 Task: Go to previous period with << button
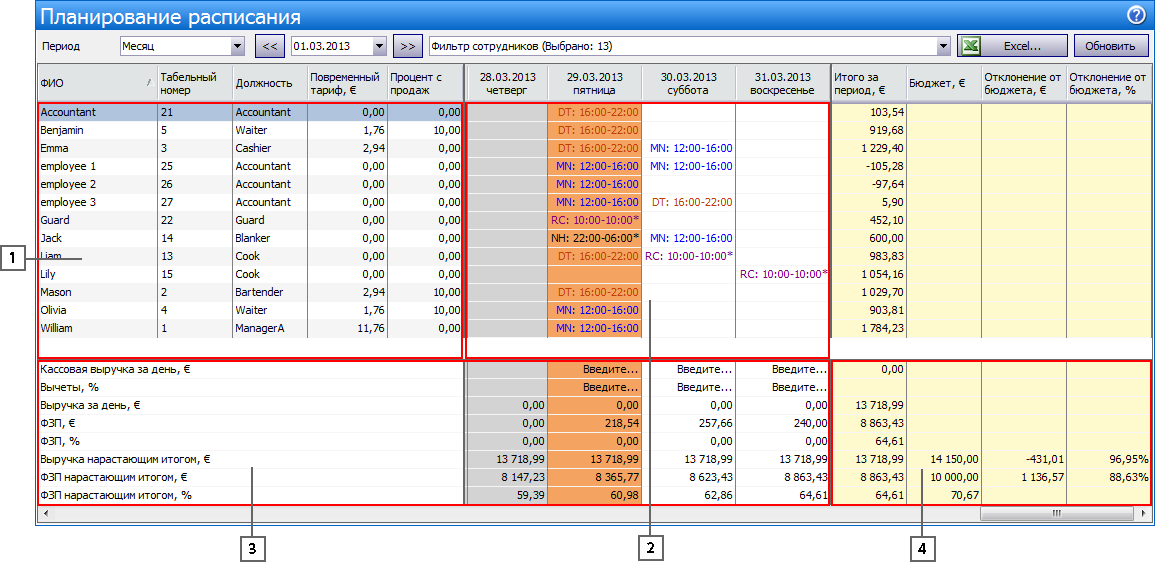tap(270, 46)
